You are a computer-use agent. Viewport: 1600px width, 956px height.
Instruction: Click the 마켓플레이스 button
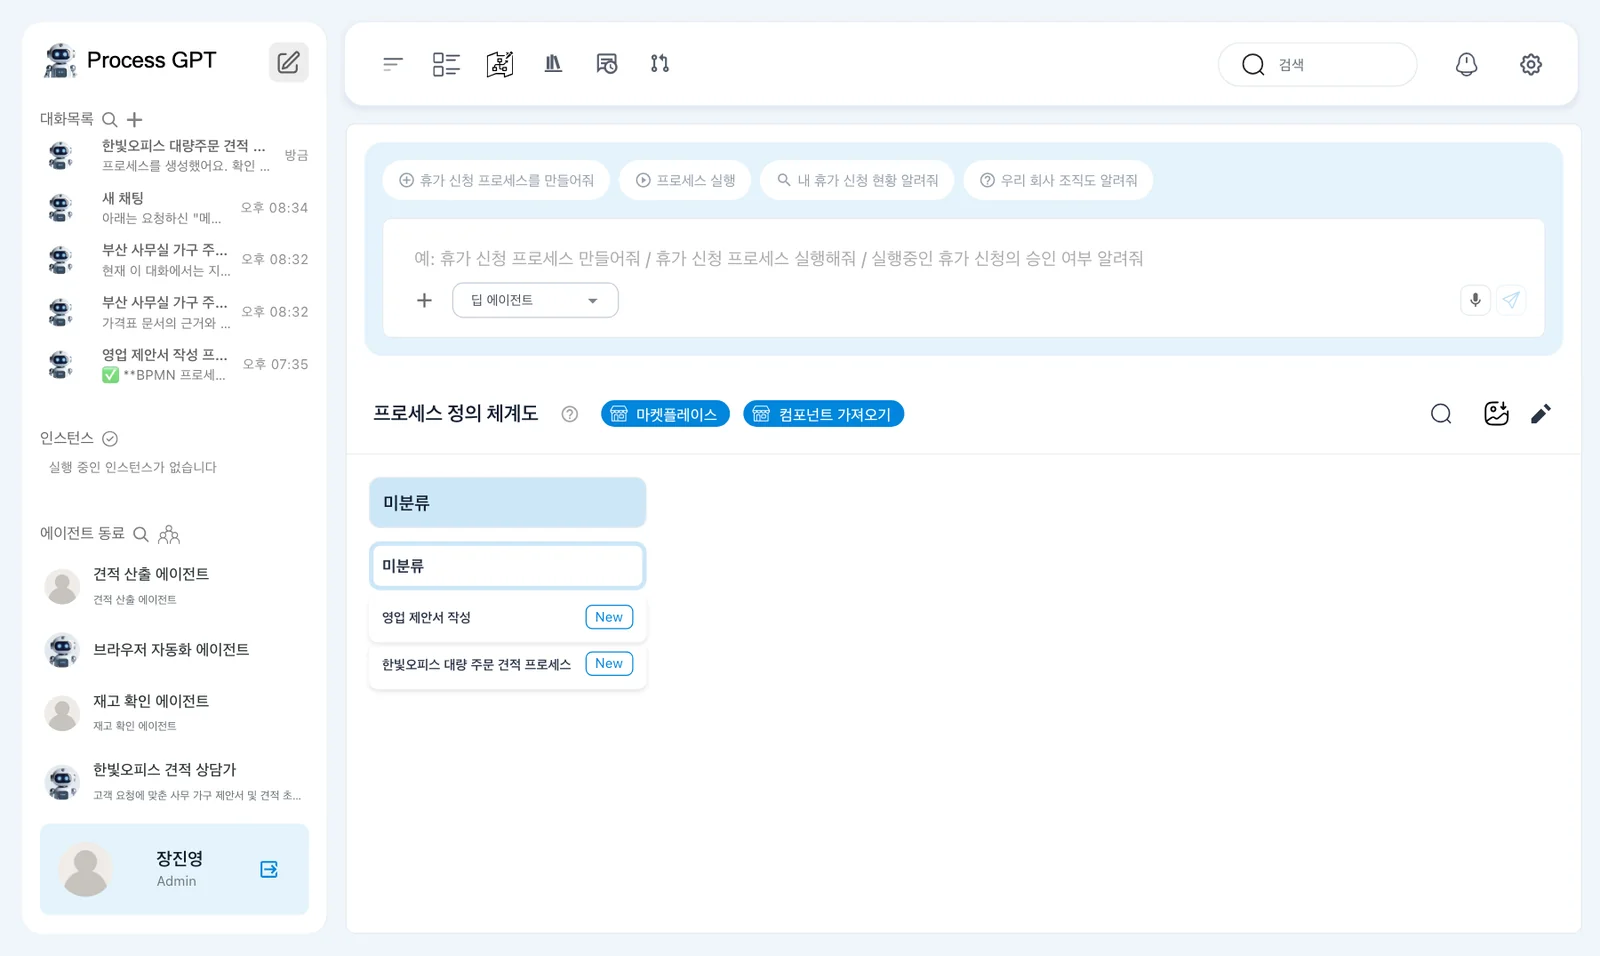(x=665, y=414)
